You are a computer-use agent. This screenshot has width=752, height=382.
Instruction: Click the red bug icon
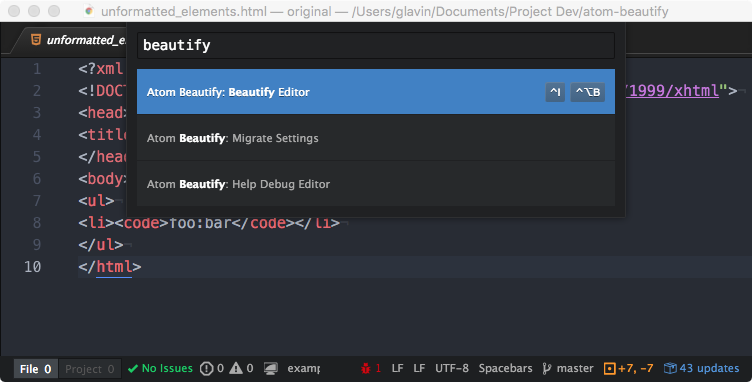366,368
